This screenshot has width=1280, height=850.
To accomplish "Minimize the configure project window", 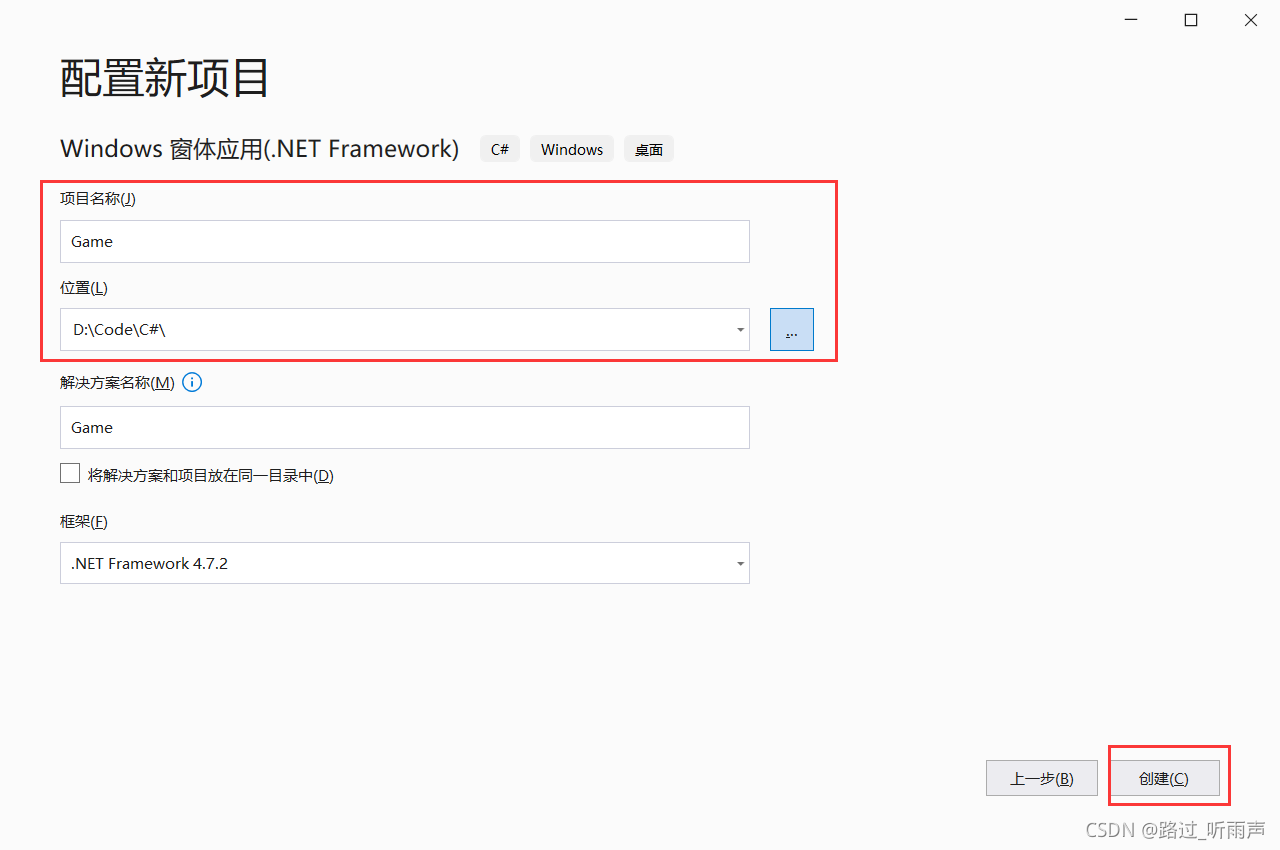I will tap(1131, 20).
